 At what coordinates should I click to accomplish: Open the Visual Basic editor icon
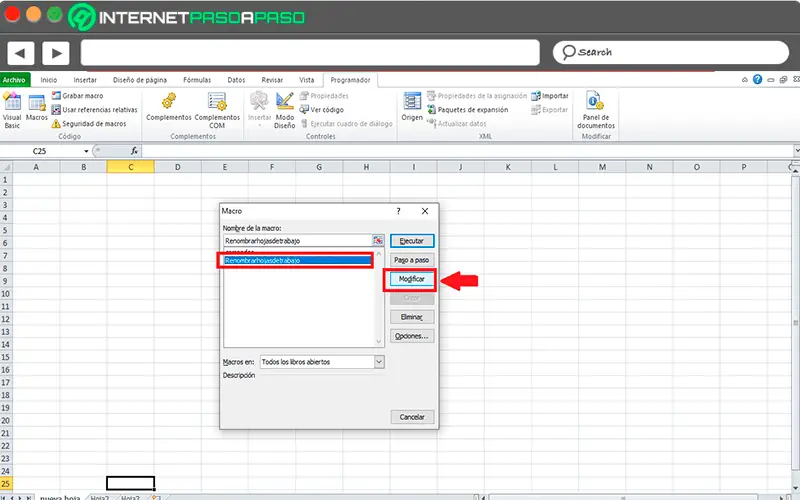click(12, 110)
